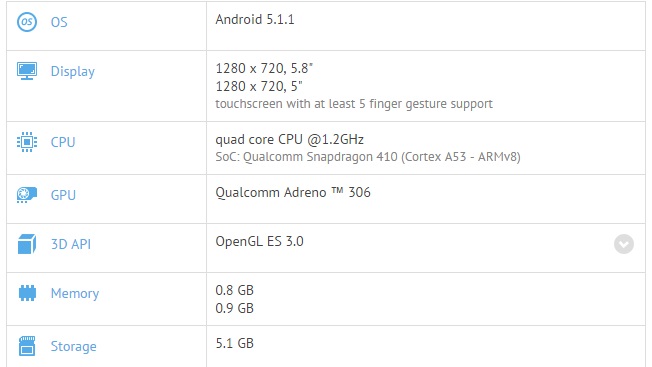This screenshot has height=367, width=652.
Task: Open the OS label link
Action: 59,22
